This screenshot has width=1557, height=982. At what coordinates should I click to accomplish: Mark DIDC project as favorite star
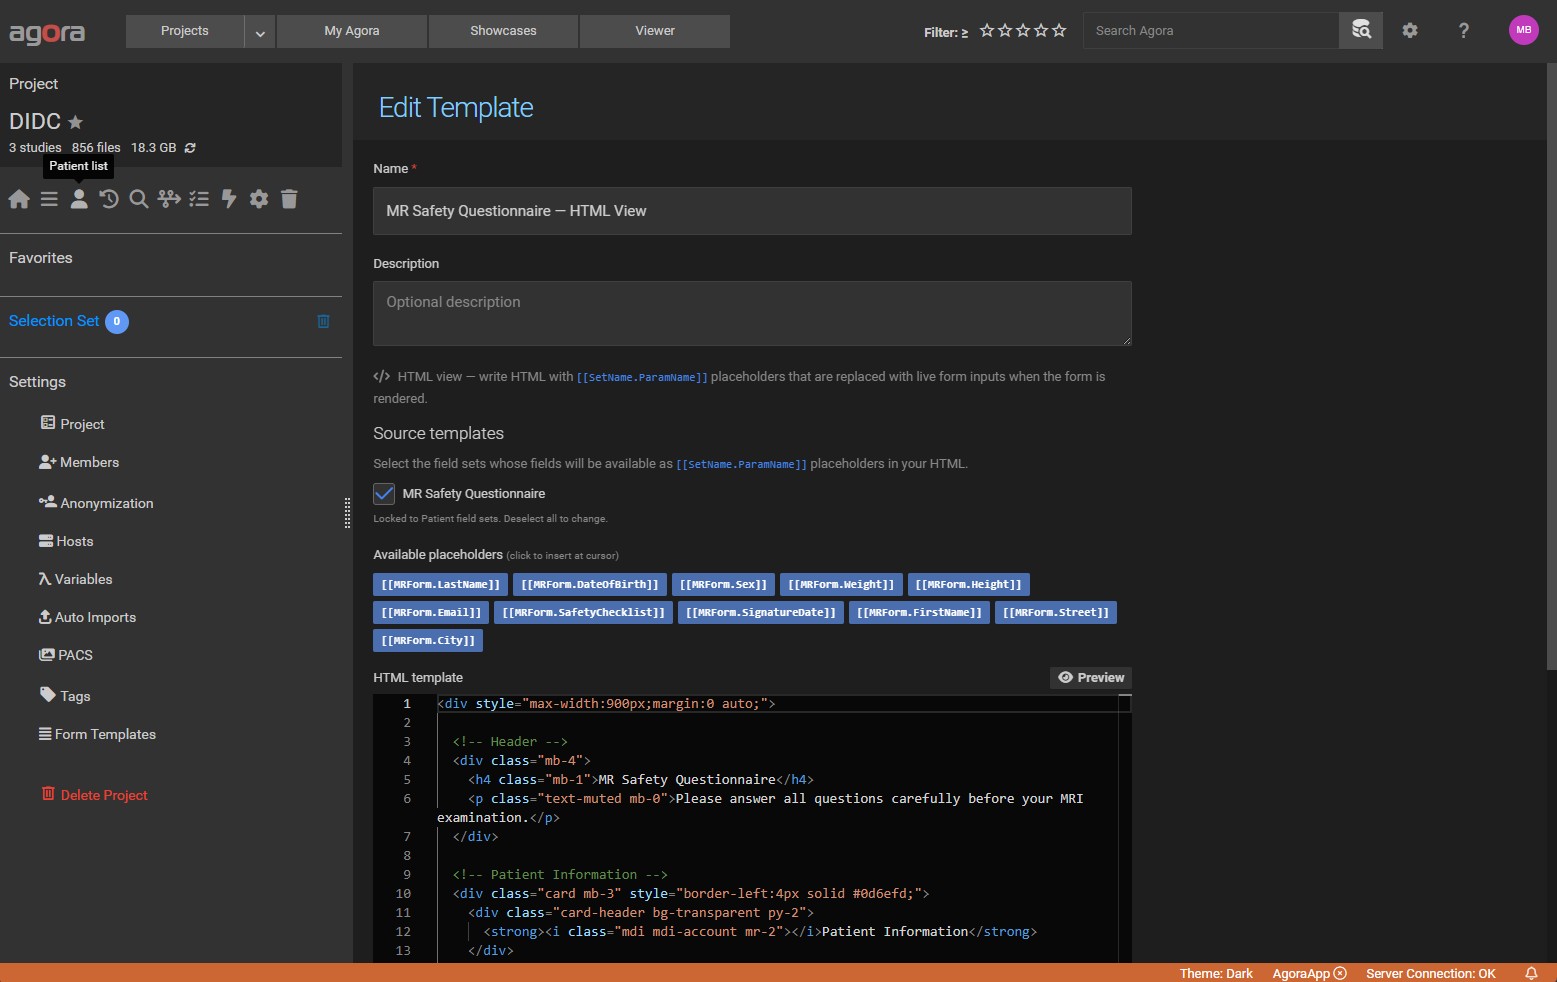[x=75, y=122]
